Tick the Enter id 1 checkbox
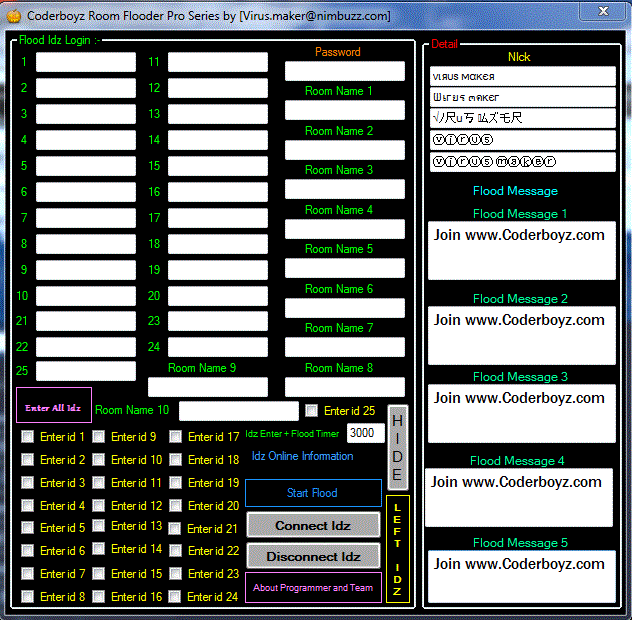Image resolution: width=632 pixels, height=620 pixels. [x=27, y=437]
